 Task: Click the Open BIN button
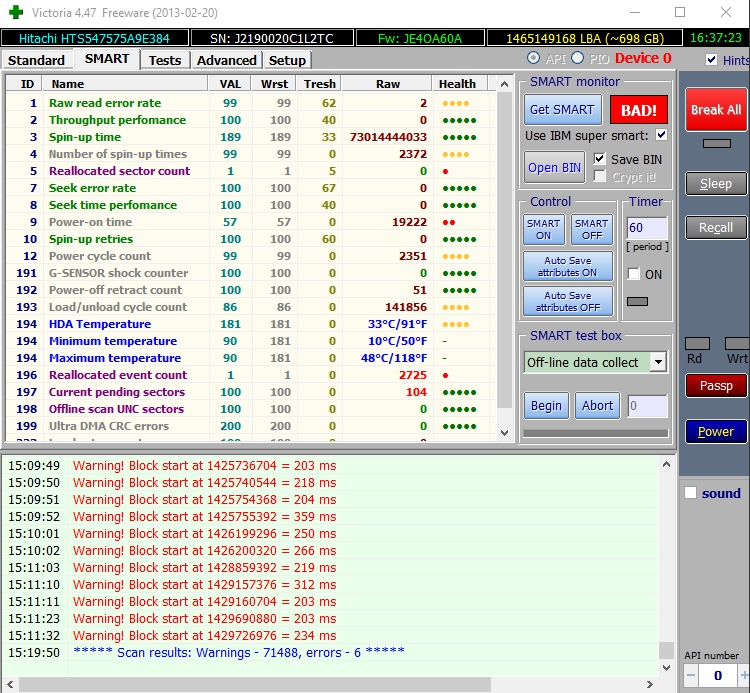pos(554,168)
